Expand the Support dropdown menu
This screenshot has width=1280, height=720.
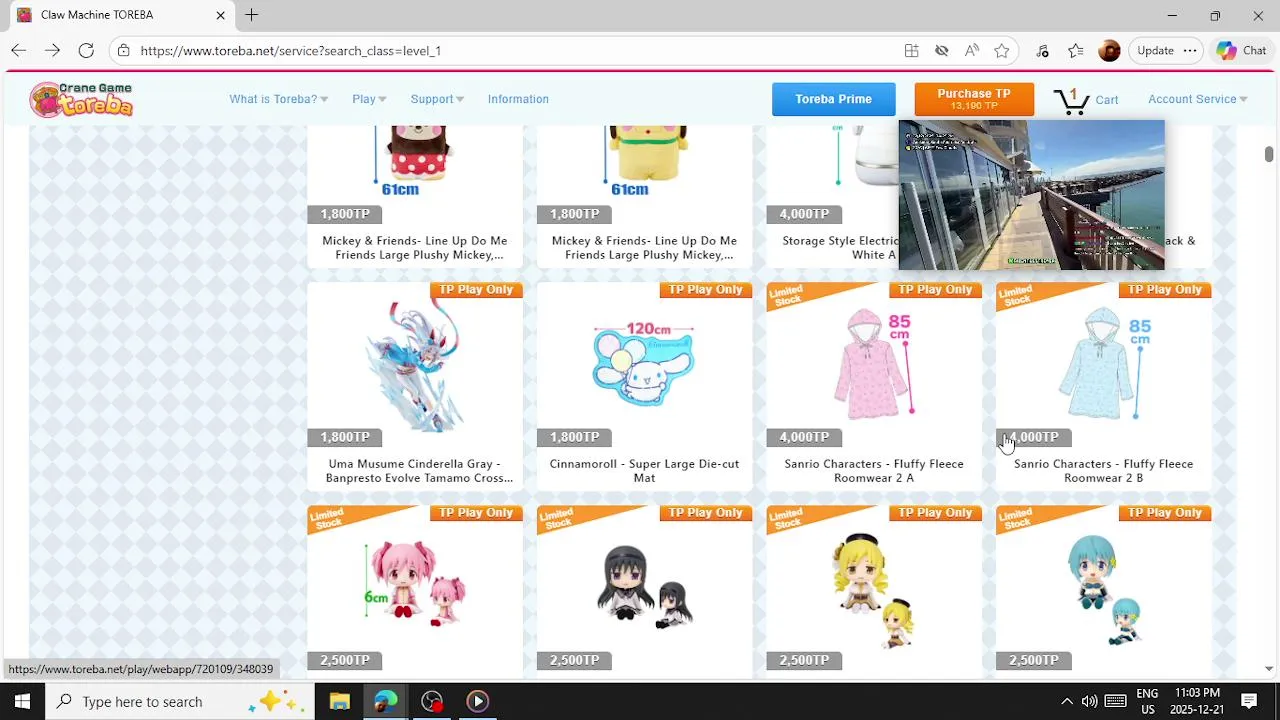click(437, 99)
